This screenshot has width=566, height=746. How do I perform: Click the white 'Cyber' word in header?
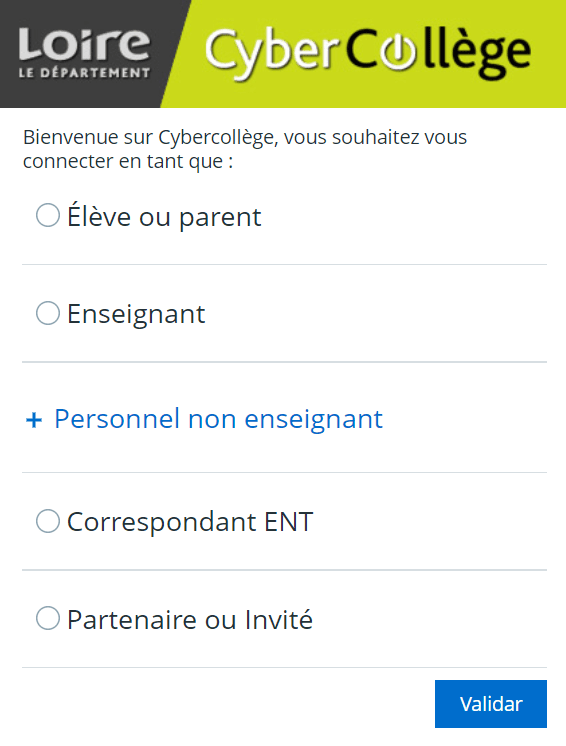pos(272,54)
